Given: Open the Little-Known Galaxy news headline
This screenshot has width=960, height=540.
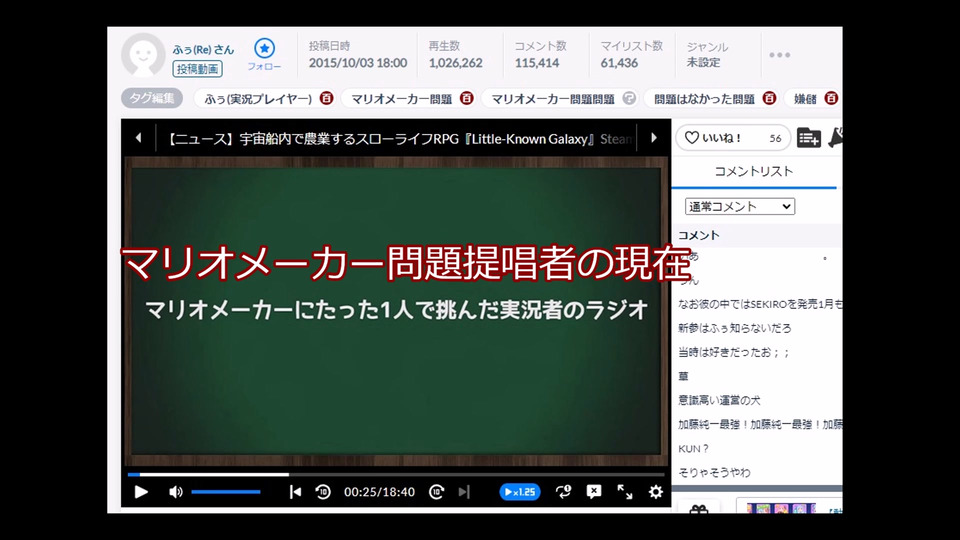Looking at the screenshot, I should [399, 139].
